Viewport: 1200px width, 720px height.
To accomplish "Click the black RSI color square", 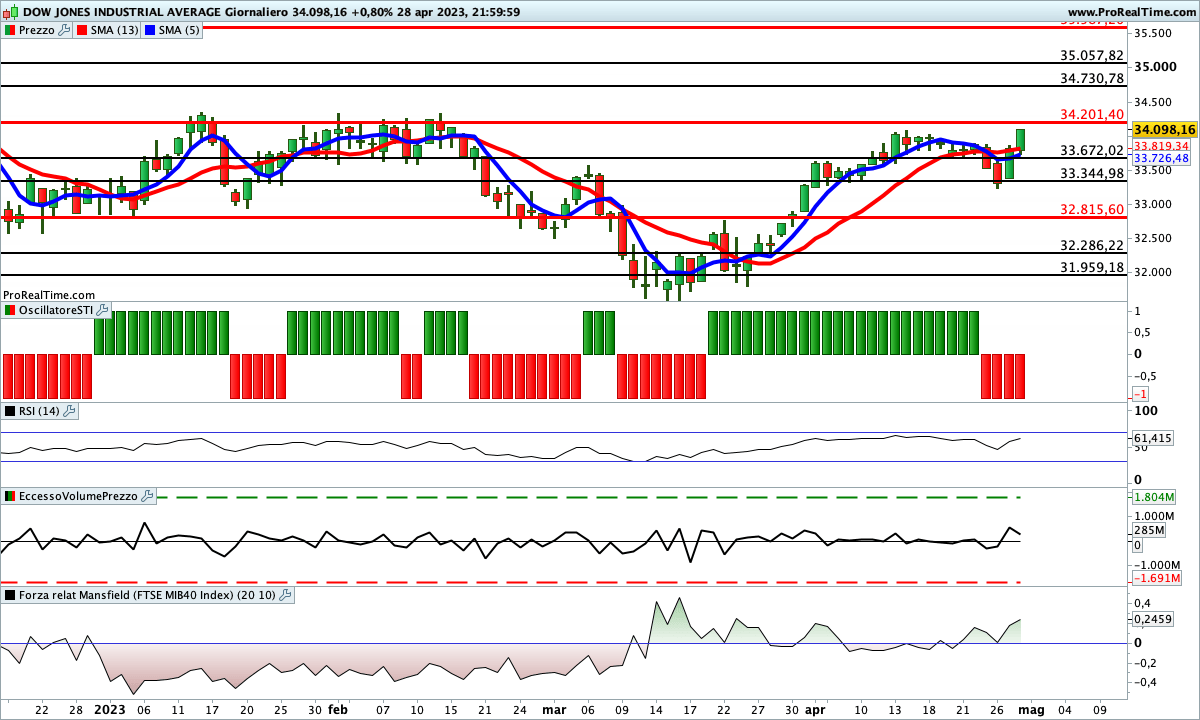I will [x=9, y=411].
